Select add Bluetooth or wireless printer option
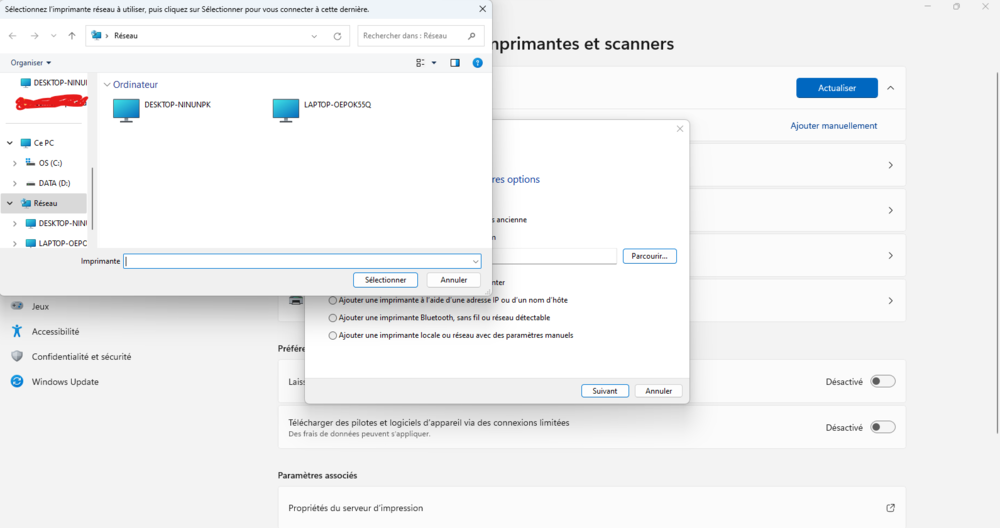1000x528 pixels. [333, 317]
